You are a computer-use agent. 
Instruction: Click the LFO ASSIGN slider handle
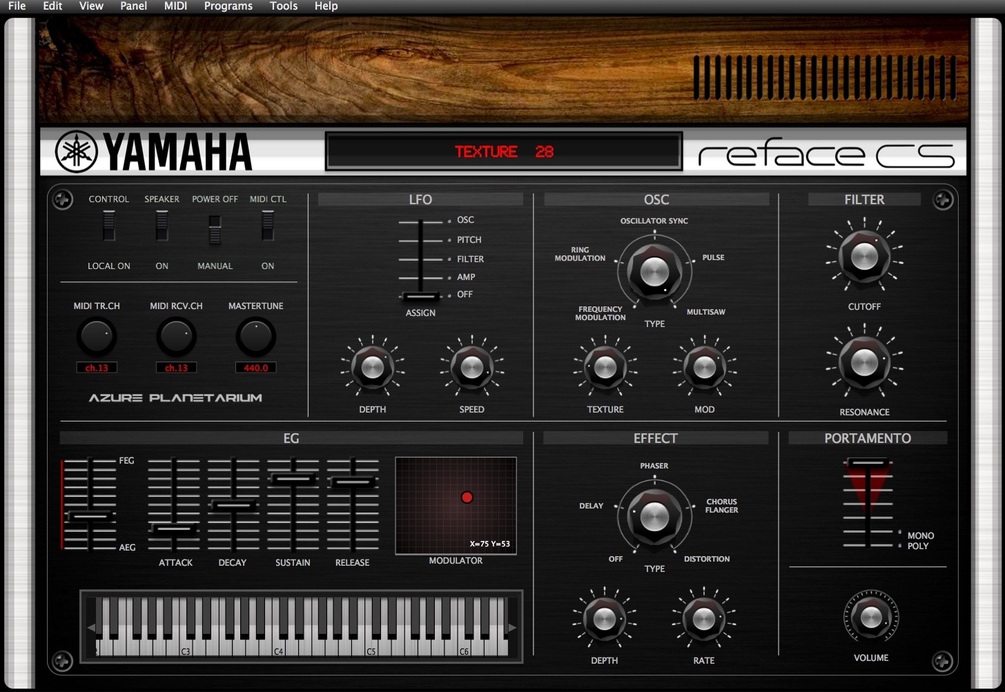(x=420, y=297)
